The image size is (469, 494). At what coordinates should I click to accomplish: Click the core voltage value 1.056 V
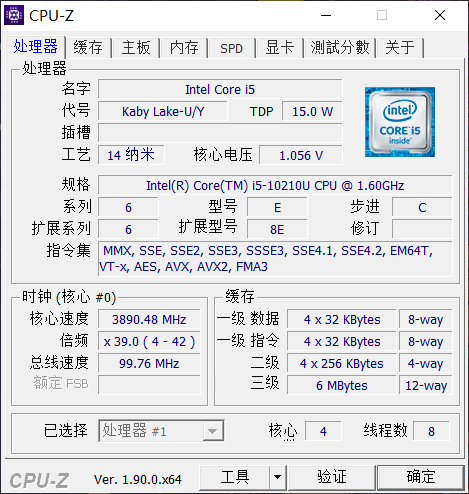tap(301, 155)
